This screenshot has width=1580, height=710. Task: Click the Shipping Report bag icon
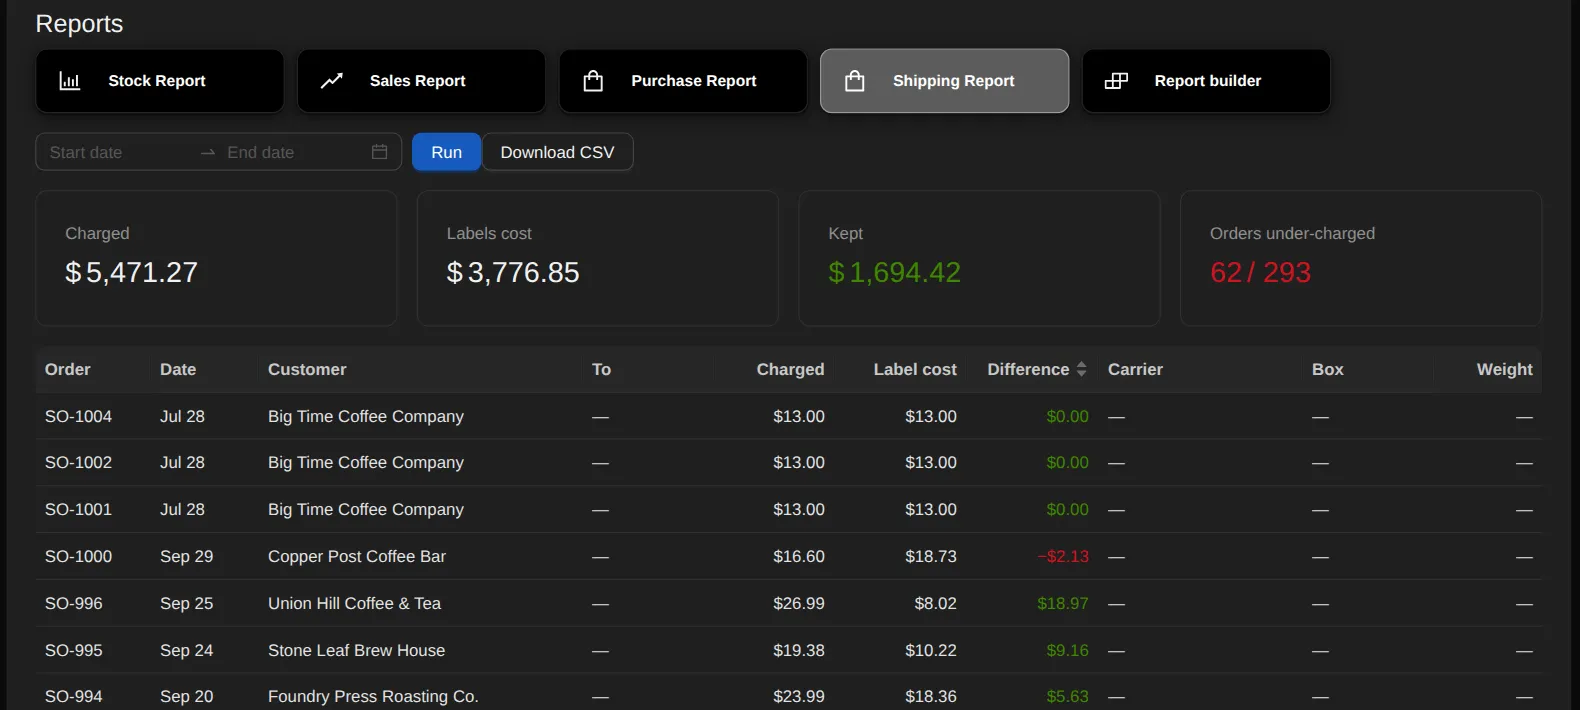tap(855, 81)
